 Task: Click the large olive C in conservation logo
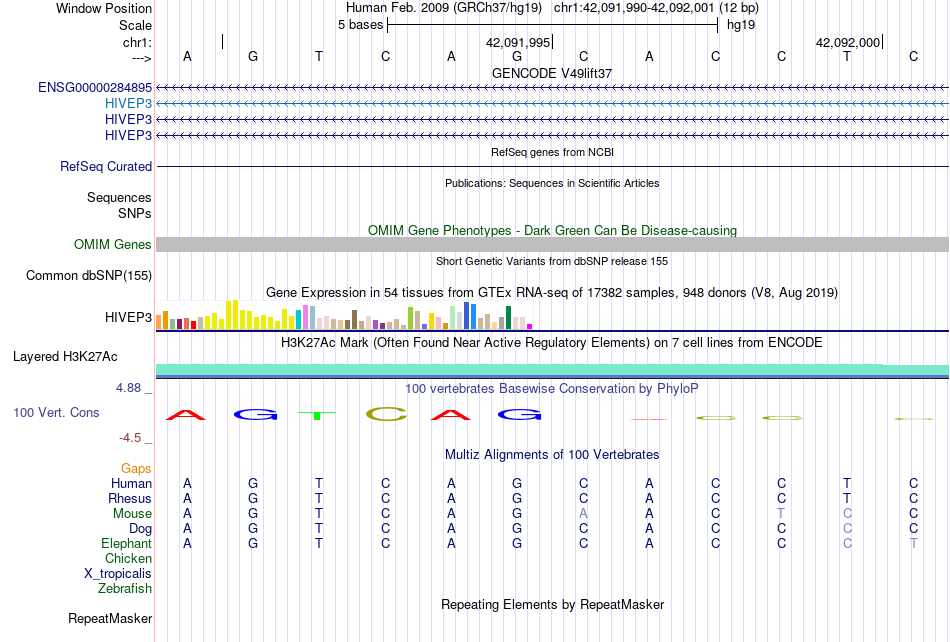(x=387, y=414)
